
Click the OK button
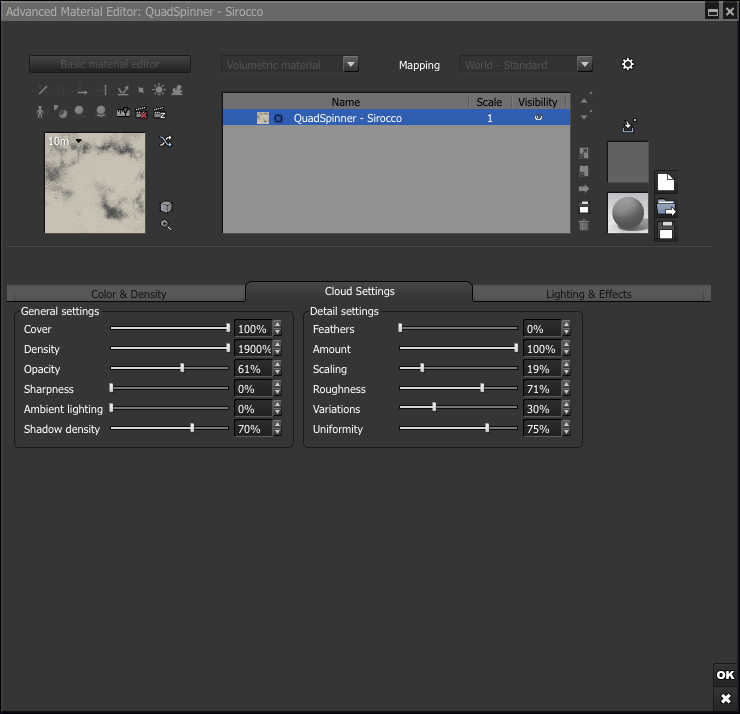tap(726, 675)
